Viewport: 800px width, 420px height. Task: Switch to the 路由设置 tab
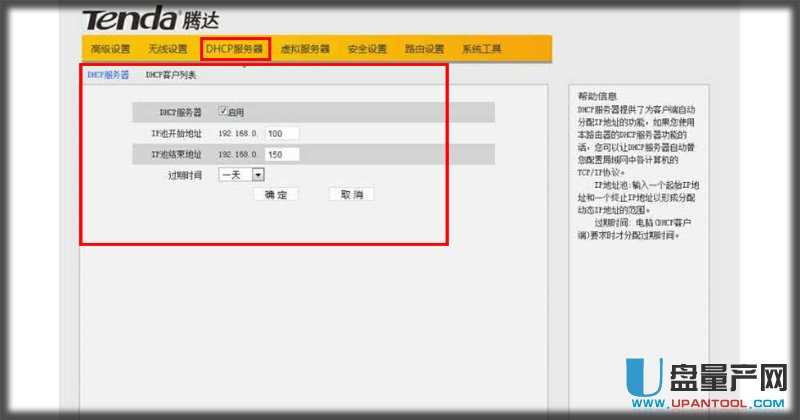point(424,49)
